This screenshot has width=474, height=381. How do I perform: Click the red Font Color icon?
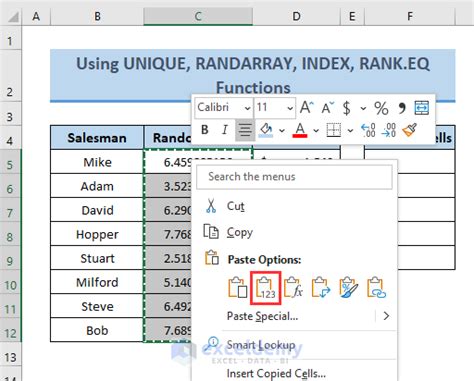click(300, 130)
